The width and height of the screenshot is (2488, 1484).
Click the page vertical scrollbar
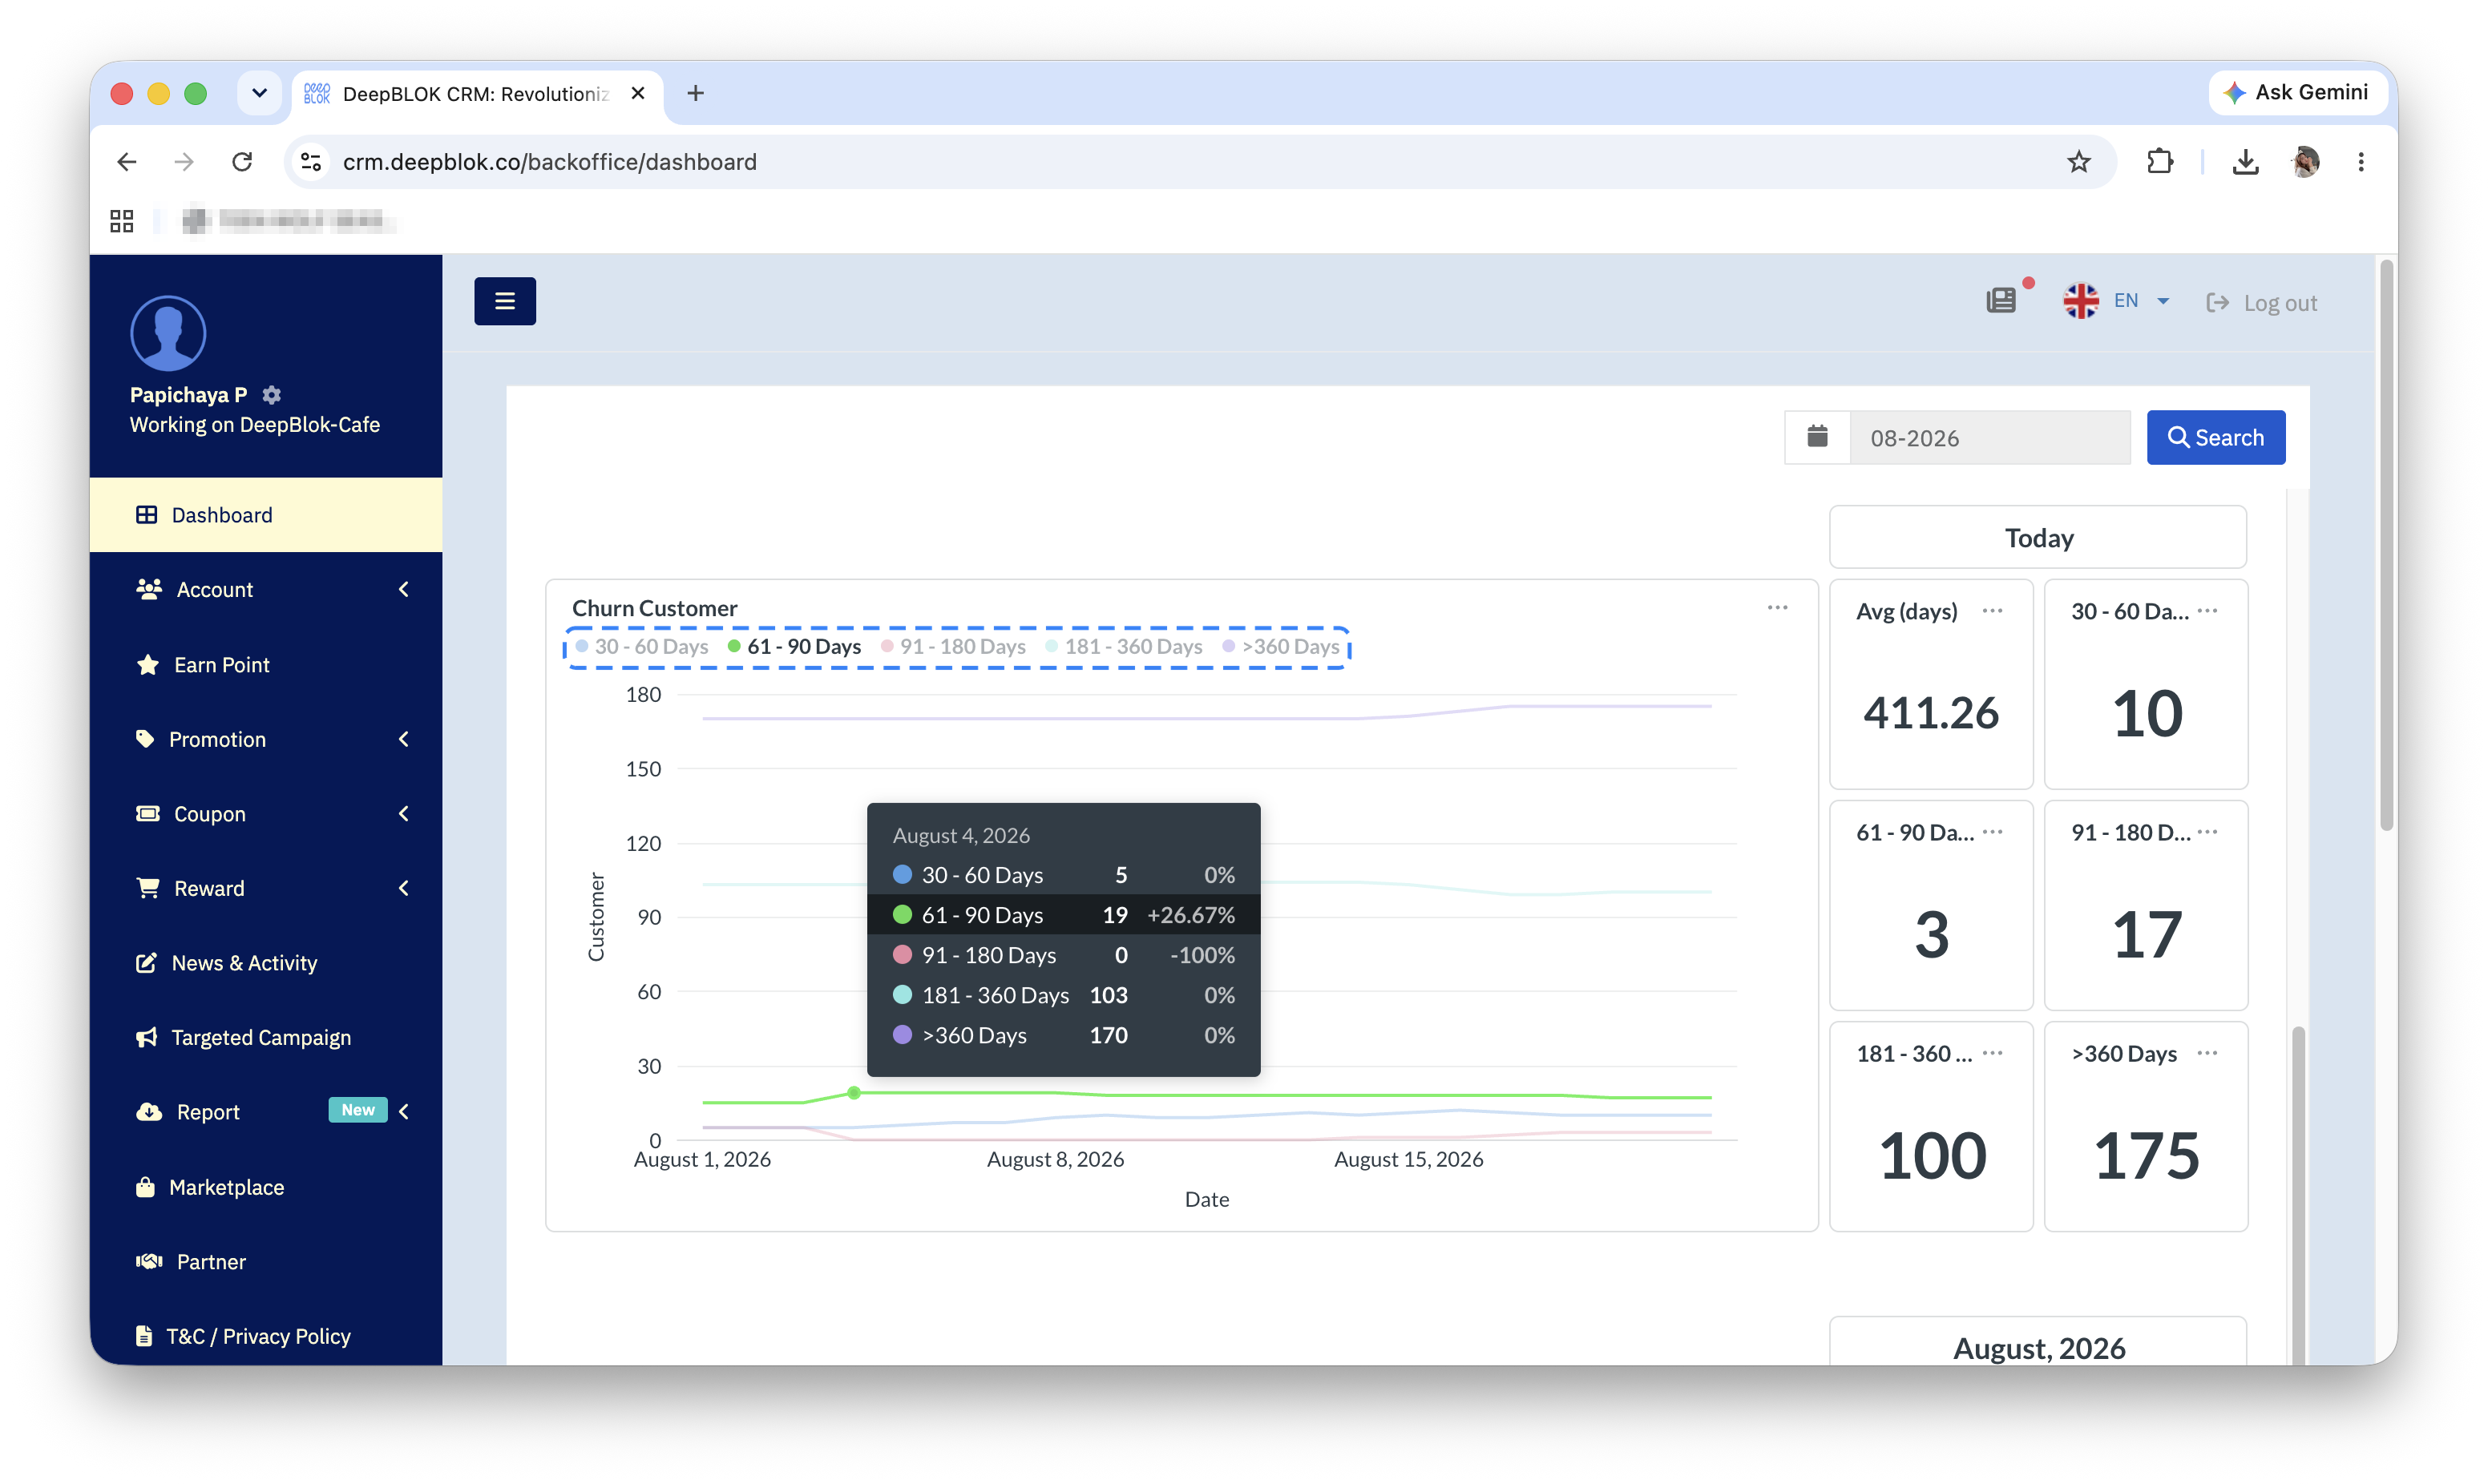tap(2387, 545)
